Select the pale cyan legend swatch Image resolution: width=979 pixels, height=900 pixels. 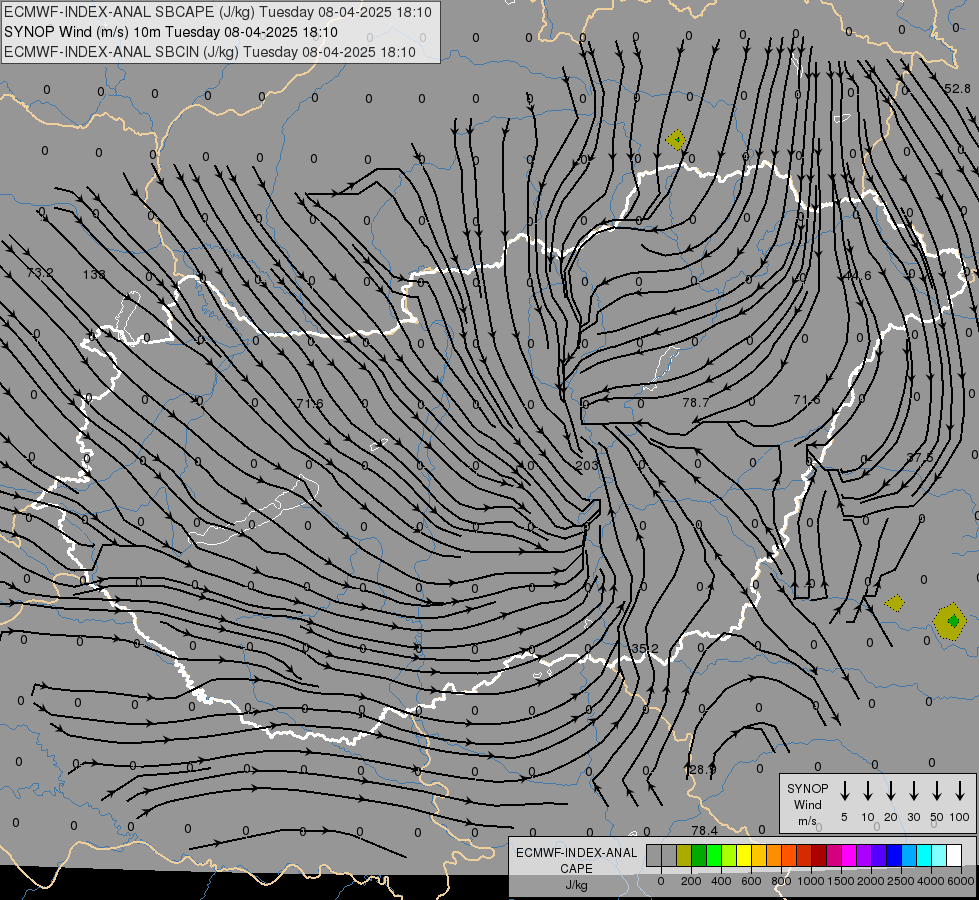point(938,855)
